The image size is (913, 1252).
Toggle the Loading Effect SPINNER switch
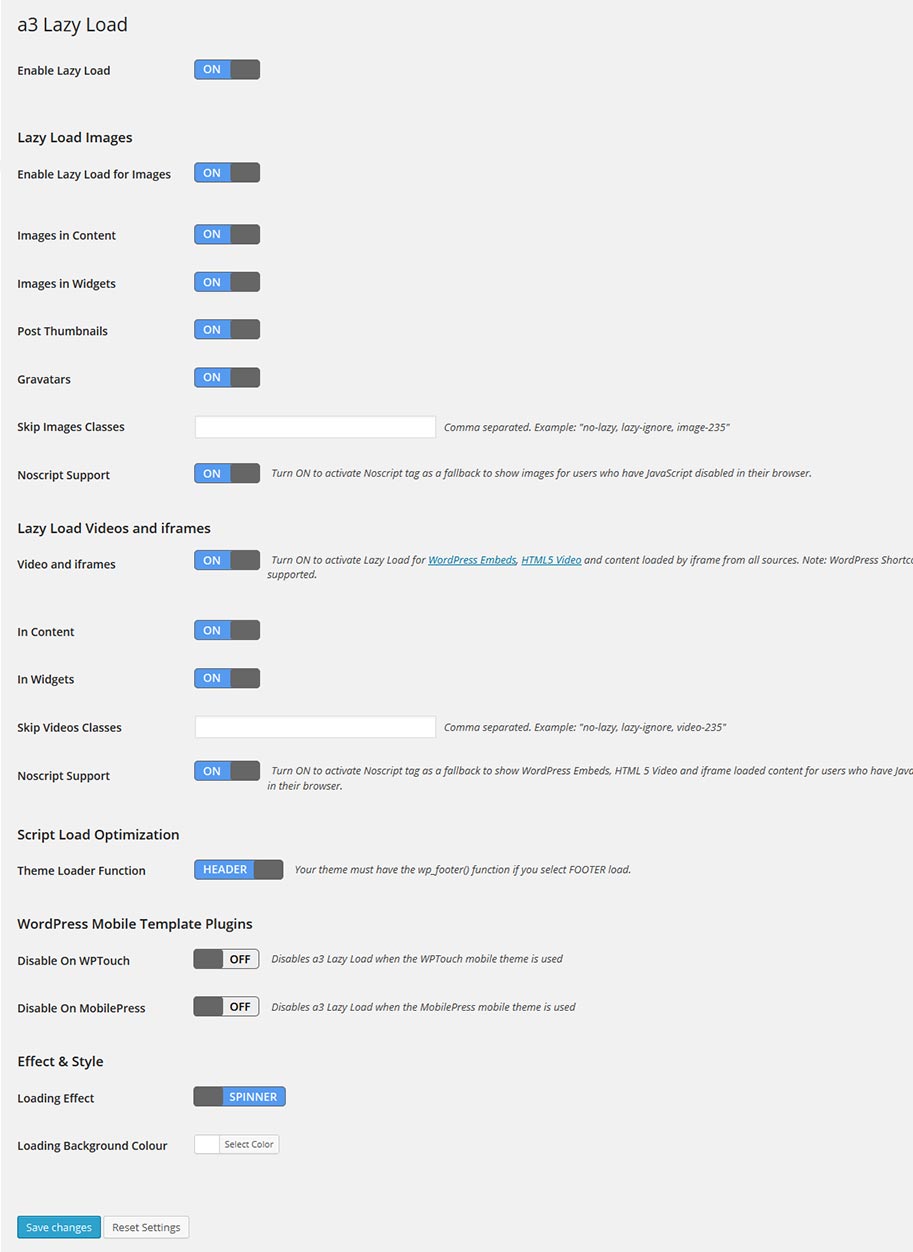[240, 1097]
